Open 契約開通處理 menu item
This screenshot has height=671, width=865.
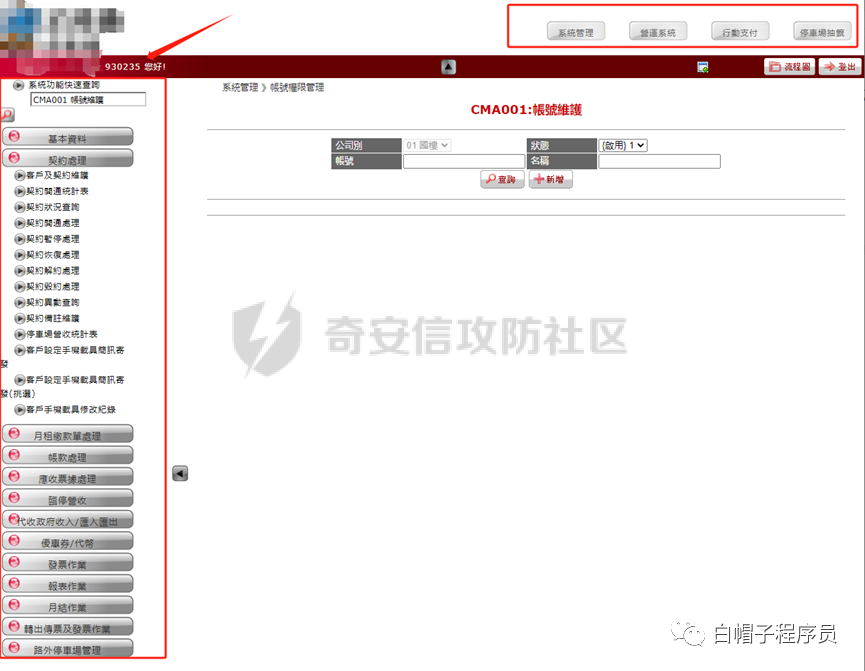[x=52, y=223]
